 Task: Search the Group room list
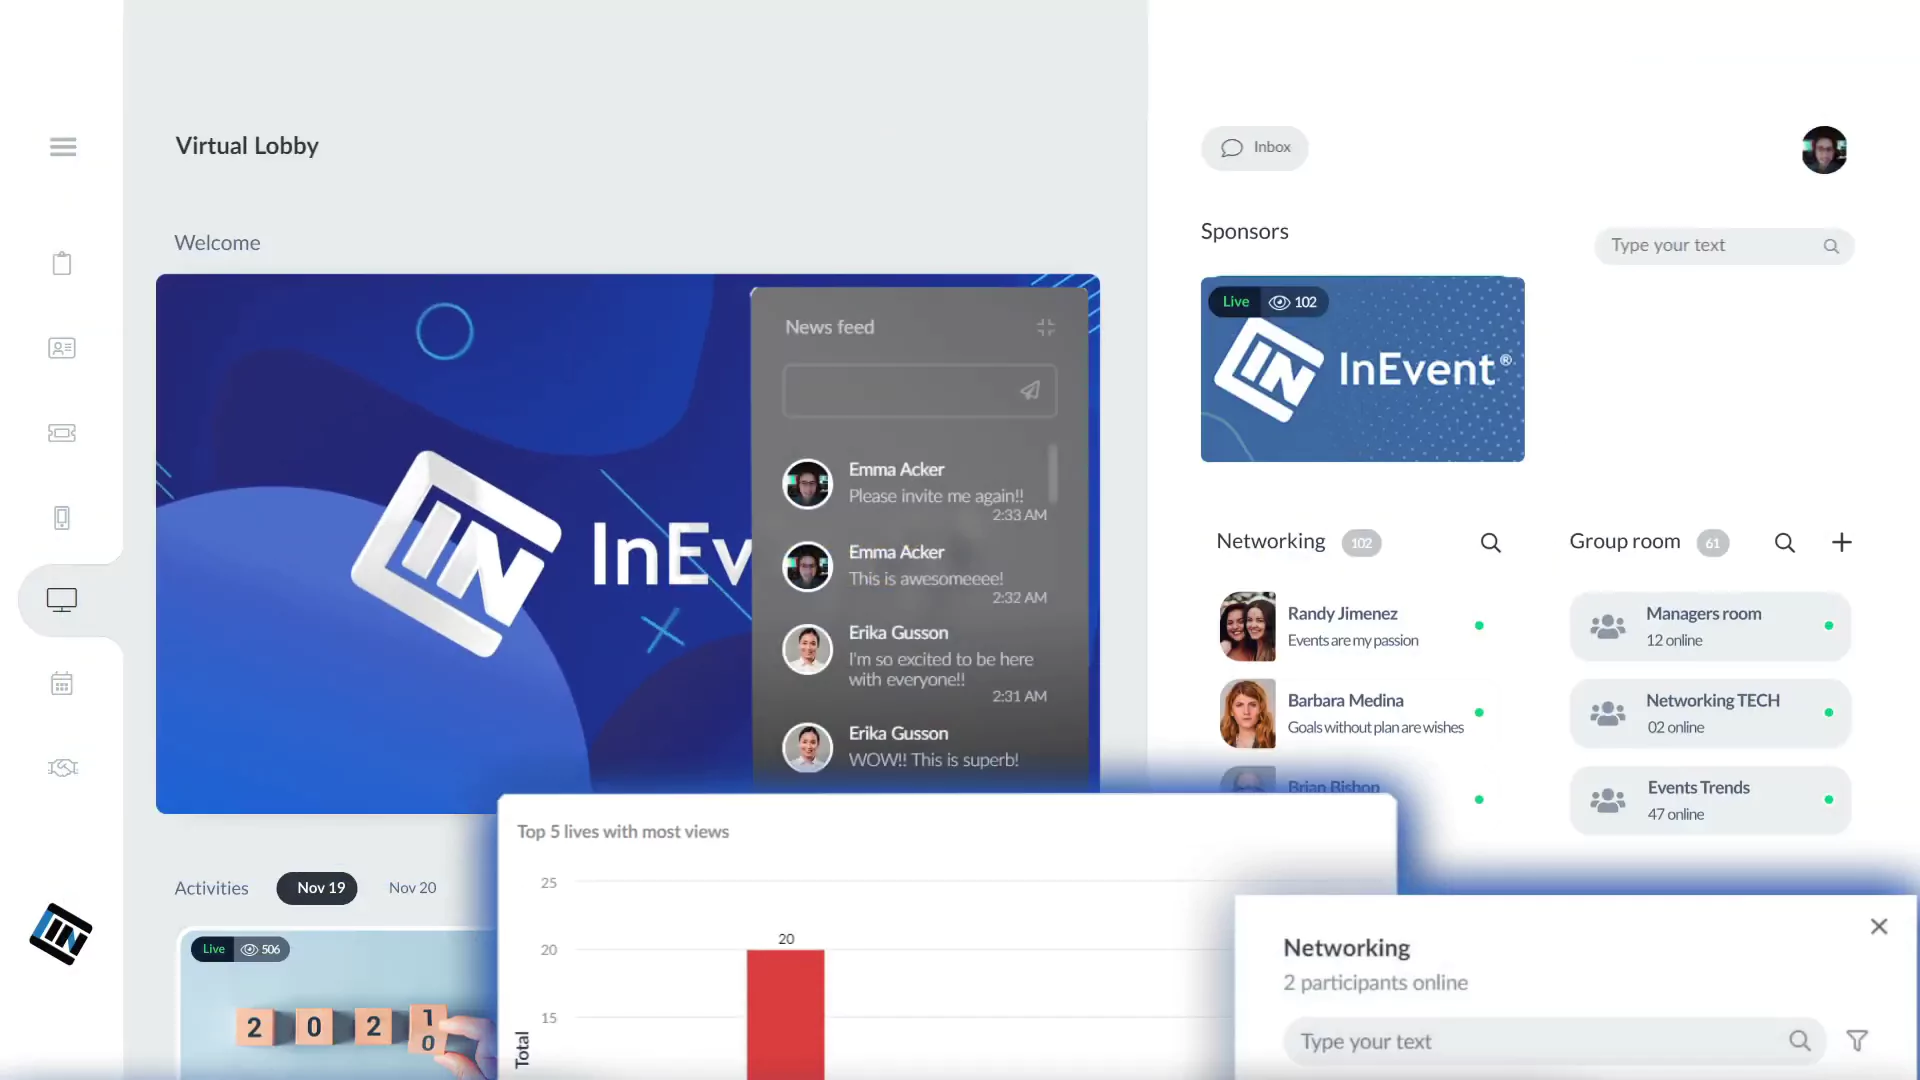pos(1785,543)
